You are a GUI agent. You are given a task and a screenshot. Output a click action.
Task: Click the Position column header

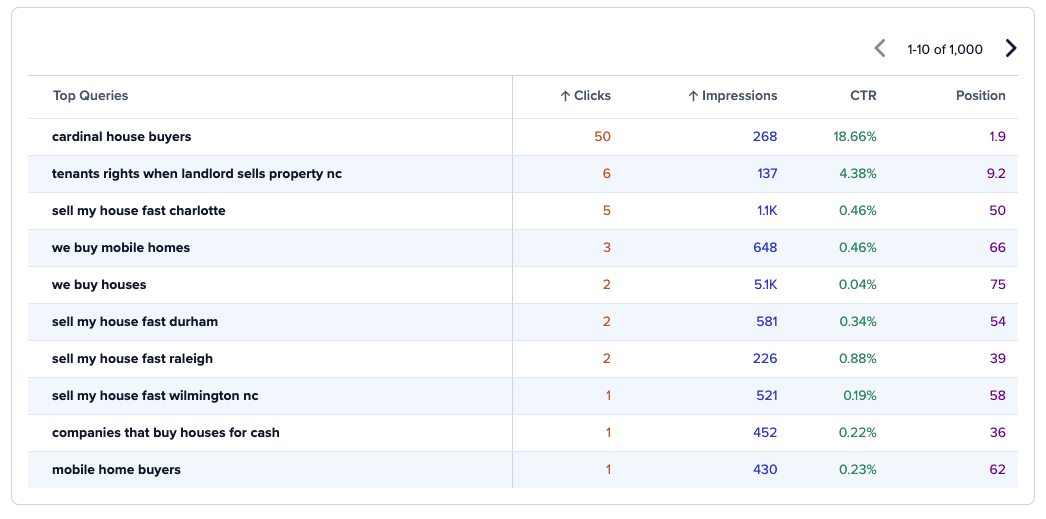point(981,95)
